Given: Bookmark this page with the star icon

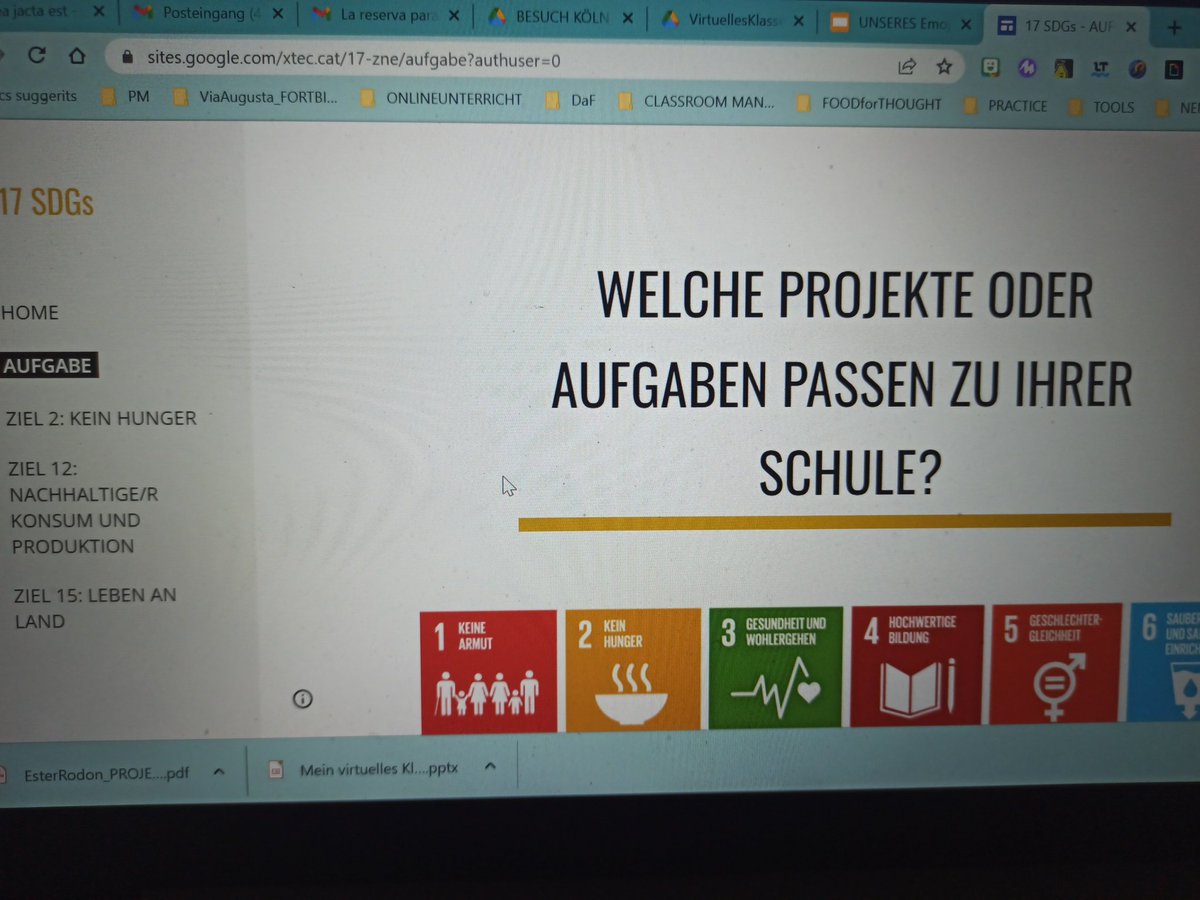Looking at the screenshot, I should pyautogui.click(x=944, y=66).
